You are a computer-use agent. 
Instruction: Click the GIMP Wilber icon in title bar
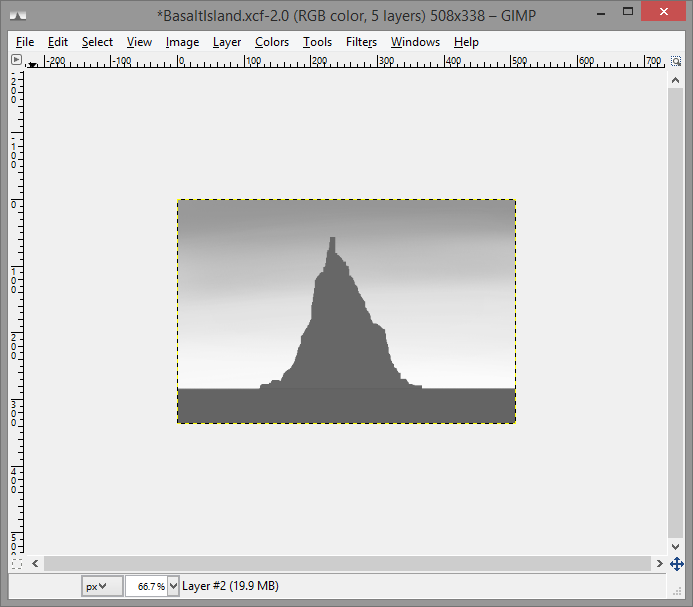[x=18, y=15]
